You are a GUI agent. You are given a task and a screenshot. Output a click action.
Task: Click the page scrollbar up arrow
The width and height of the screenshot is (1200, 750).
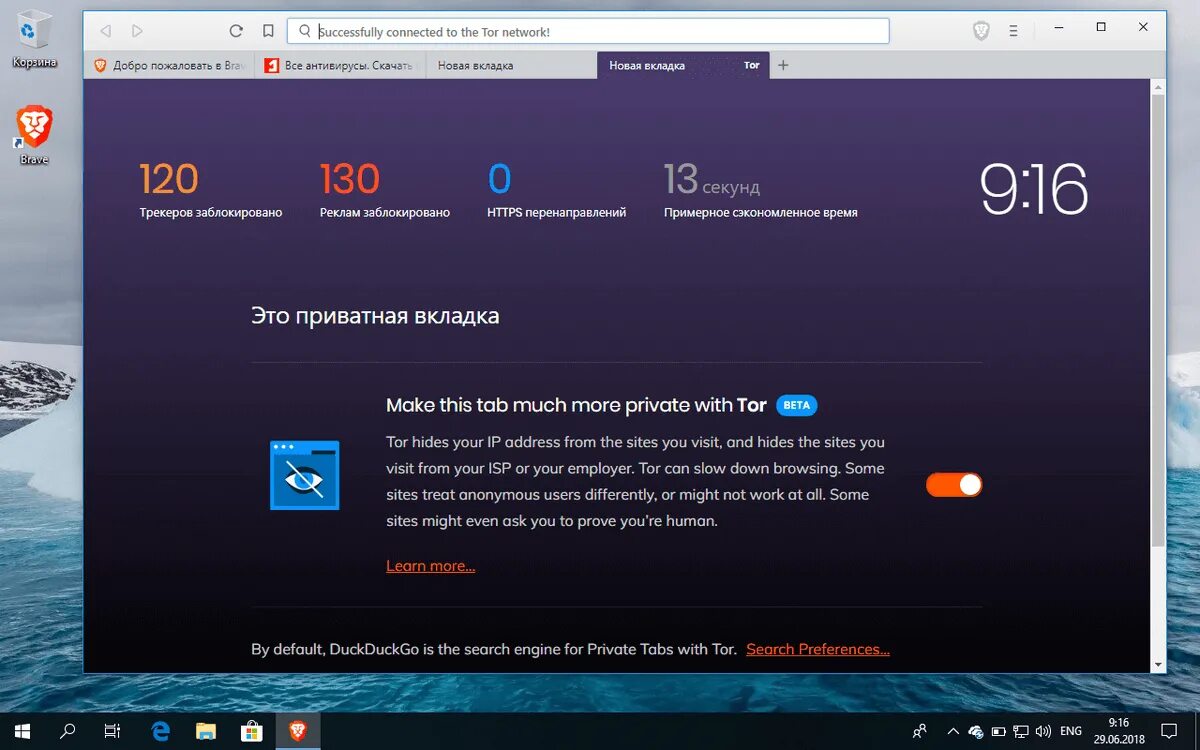click(1159, 88)
